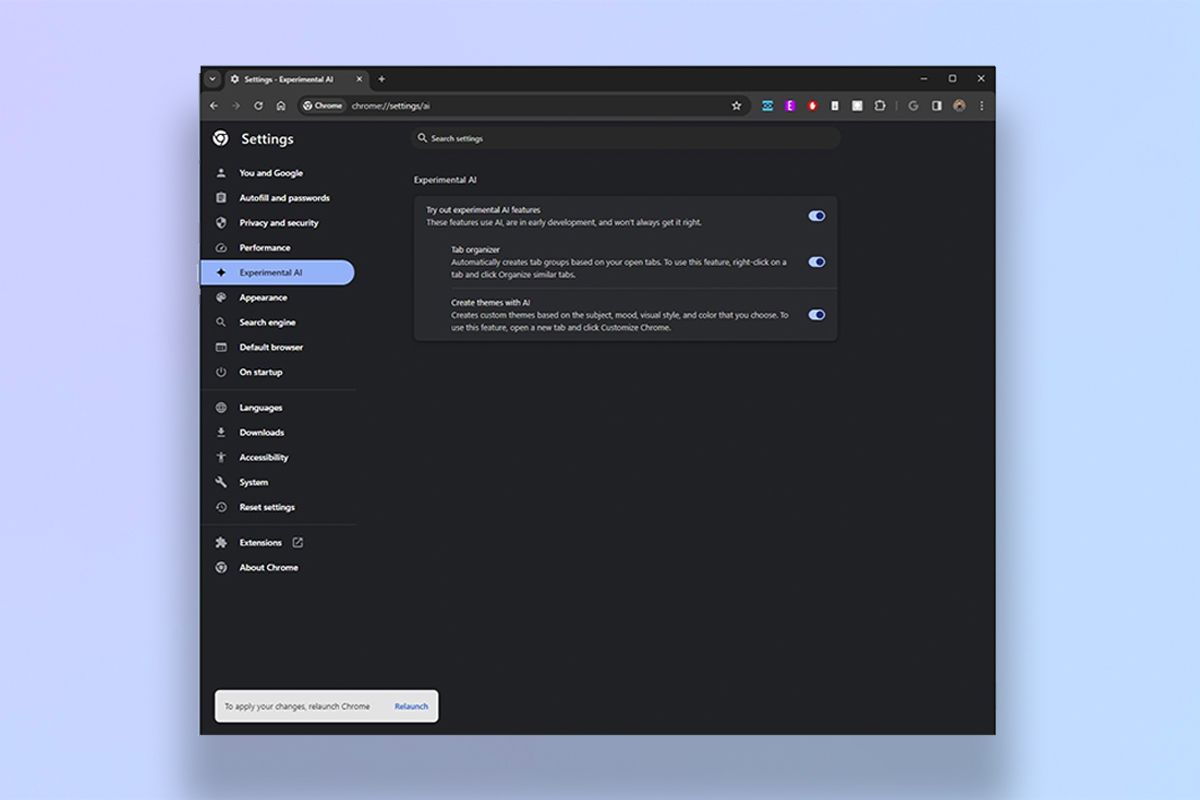Open the Chrome three-dot menu
Image resolution: width=1200 pixels, height=800 pixels.
982,105
